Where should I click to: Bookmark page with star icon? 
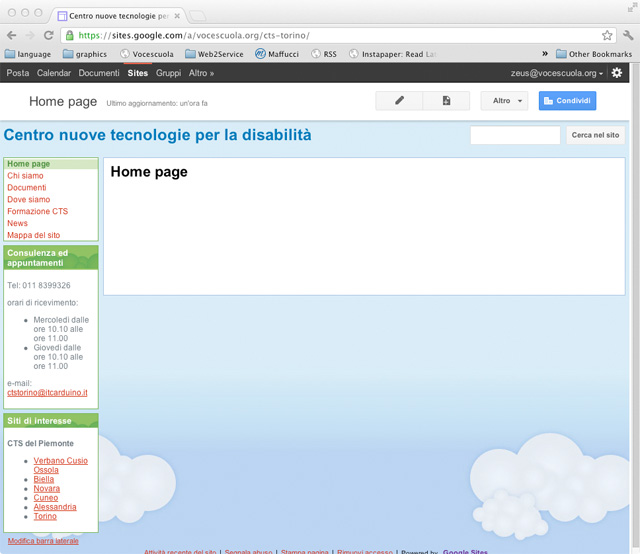coord(606,35)
